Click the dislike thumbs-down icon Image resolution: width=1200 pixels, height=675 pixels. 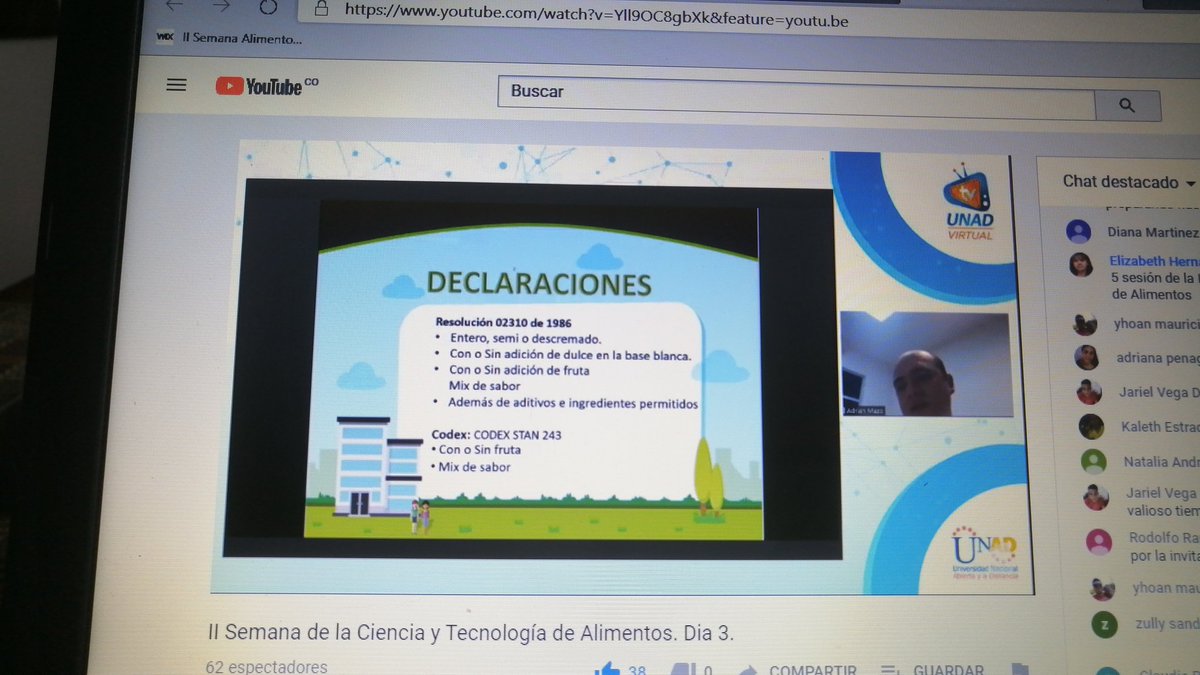pos(685,669)
